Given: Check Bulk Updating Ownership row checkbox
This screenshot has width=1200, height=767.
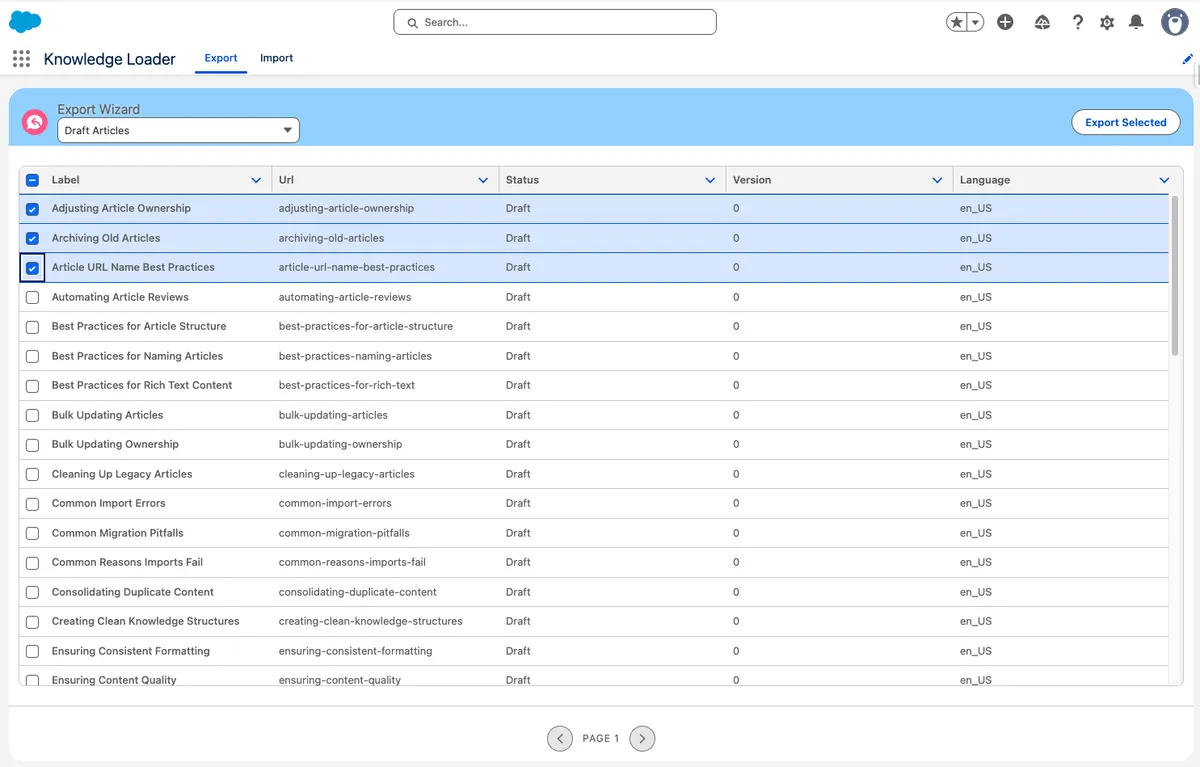Looking at the screenshot, I should pos(32,444).
